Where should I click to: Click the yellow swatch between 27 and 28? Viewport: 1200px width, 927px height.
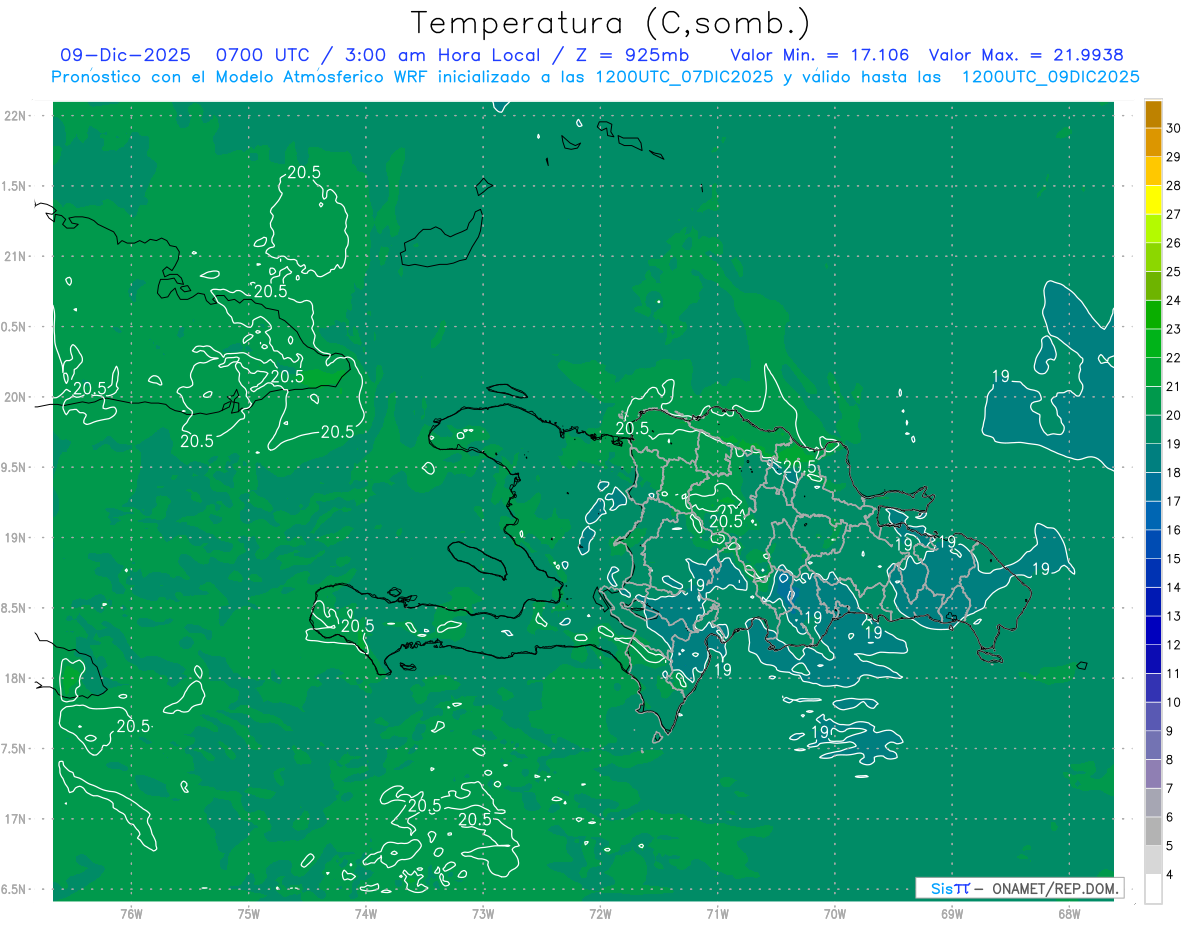1153,200
